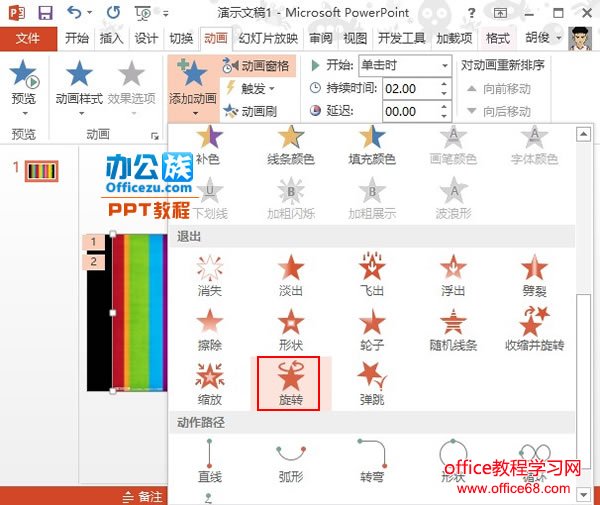Apply the 轮子 exit effect

(372, 330)
